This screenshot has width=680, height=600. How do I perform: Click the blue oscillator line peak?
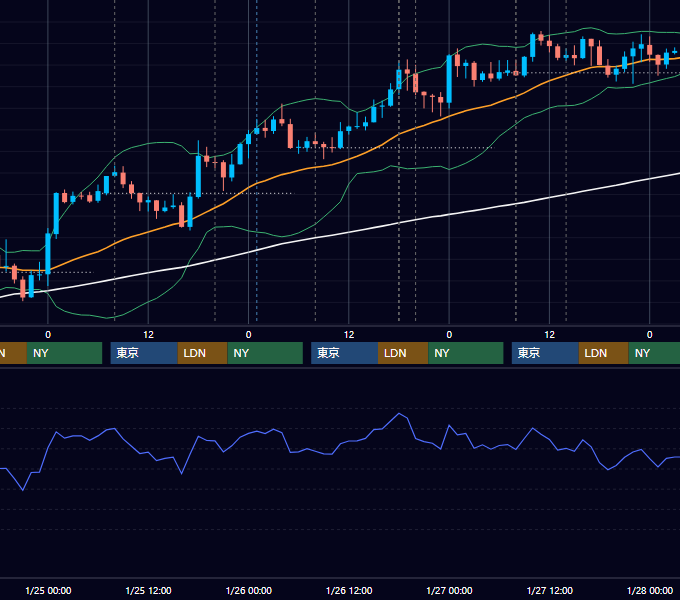click(399, 414)
